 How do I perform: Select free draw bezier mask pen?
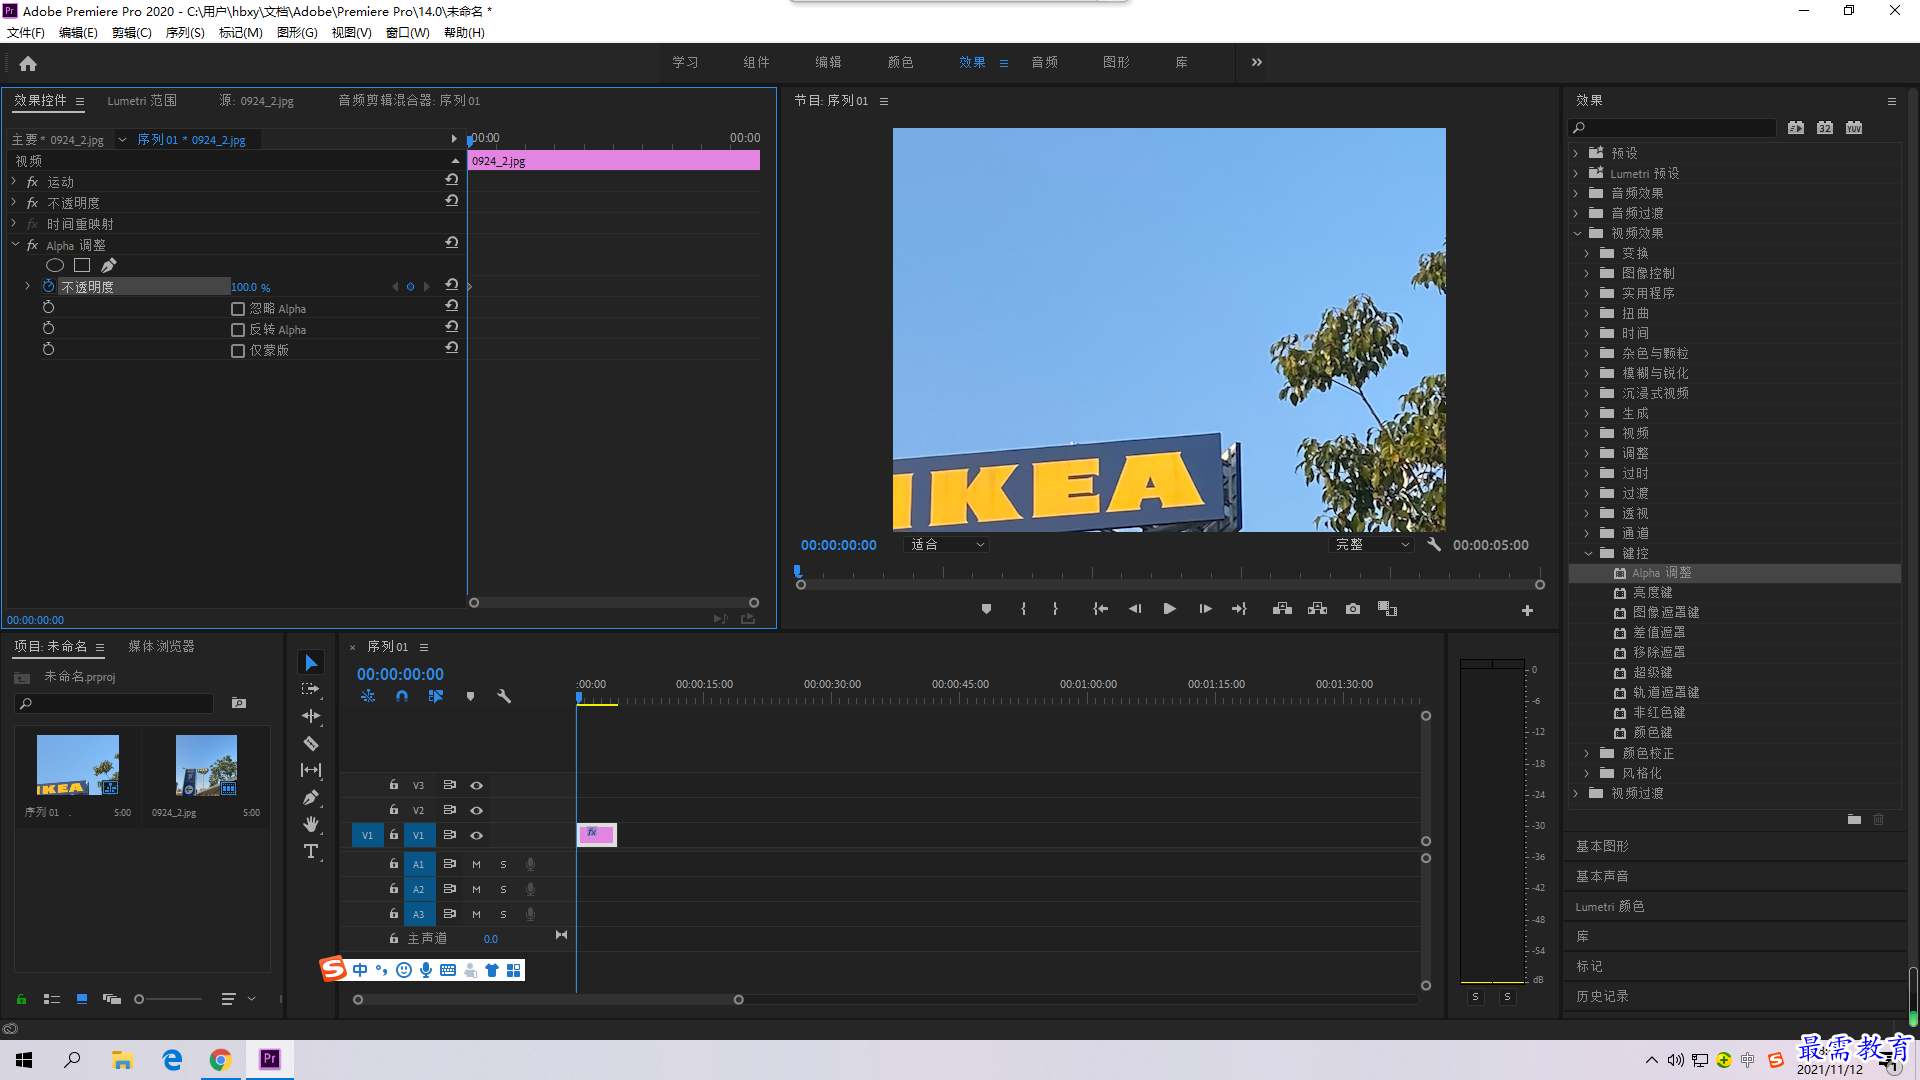tap(108, 265)
